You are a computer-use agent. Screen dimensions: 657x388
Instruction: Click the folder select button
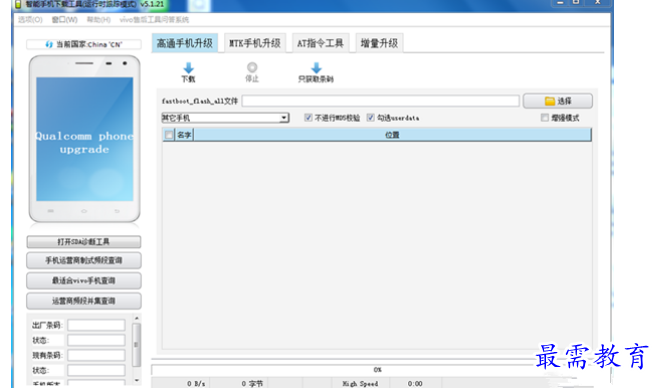coord(558,101)
